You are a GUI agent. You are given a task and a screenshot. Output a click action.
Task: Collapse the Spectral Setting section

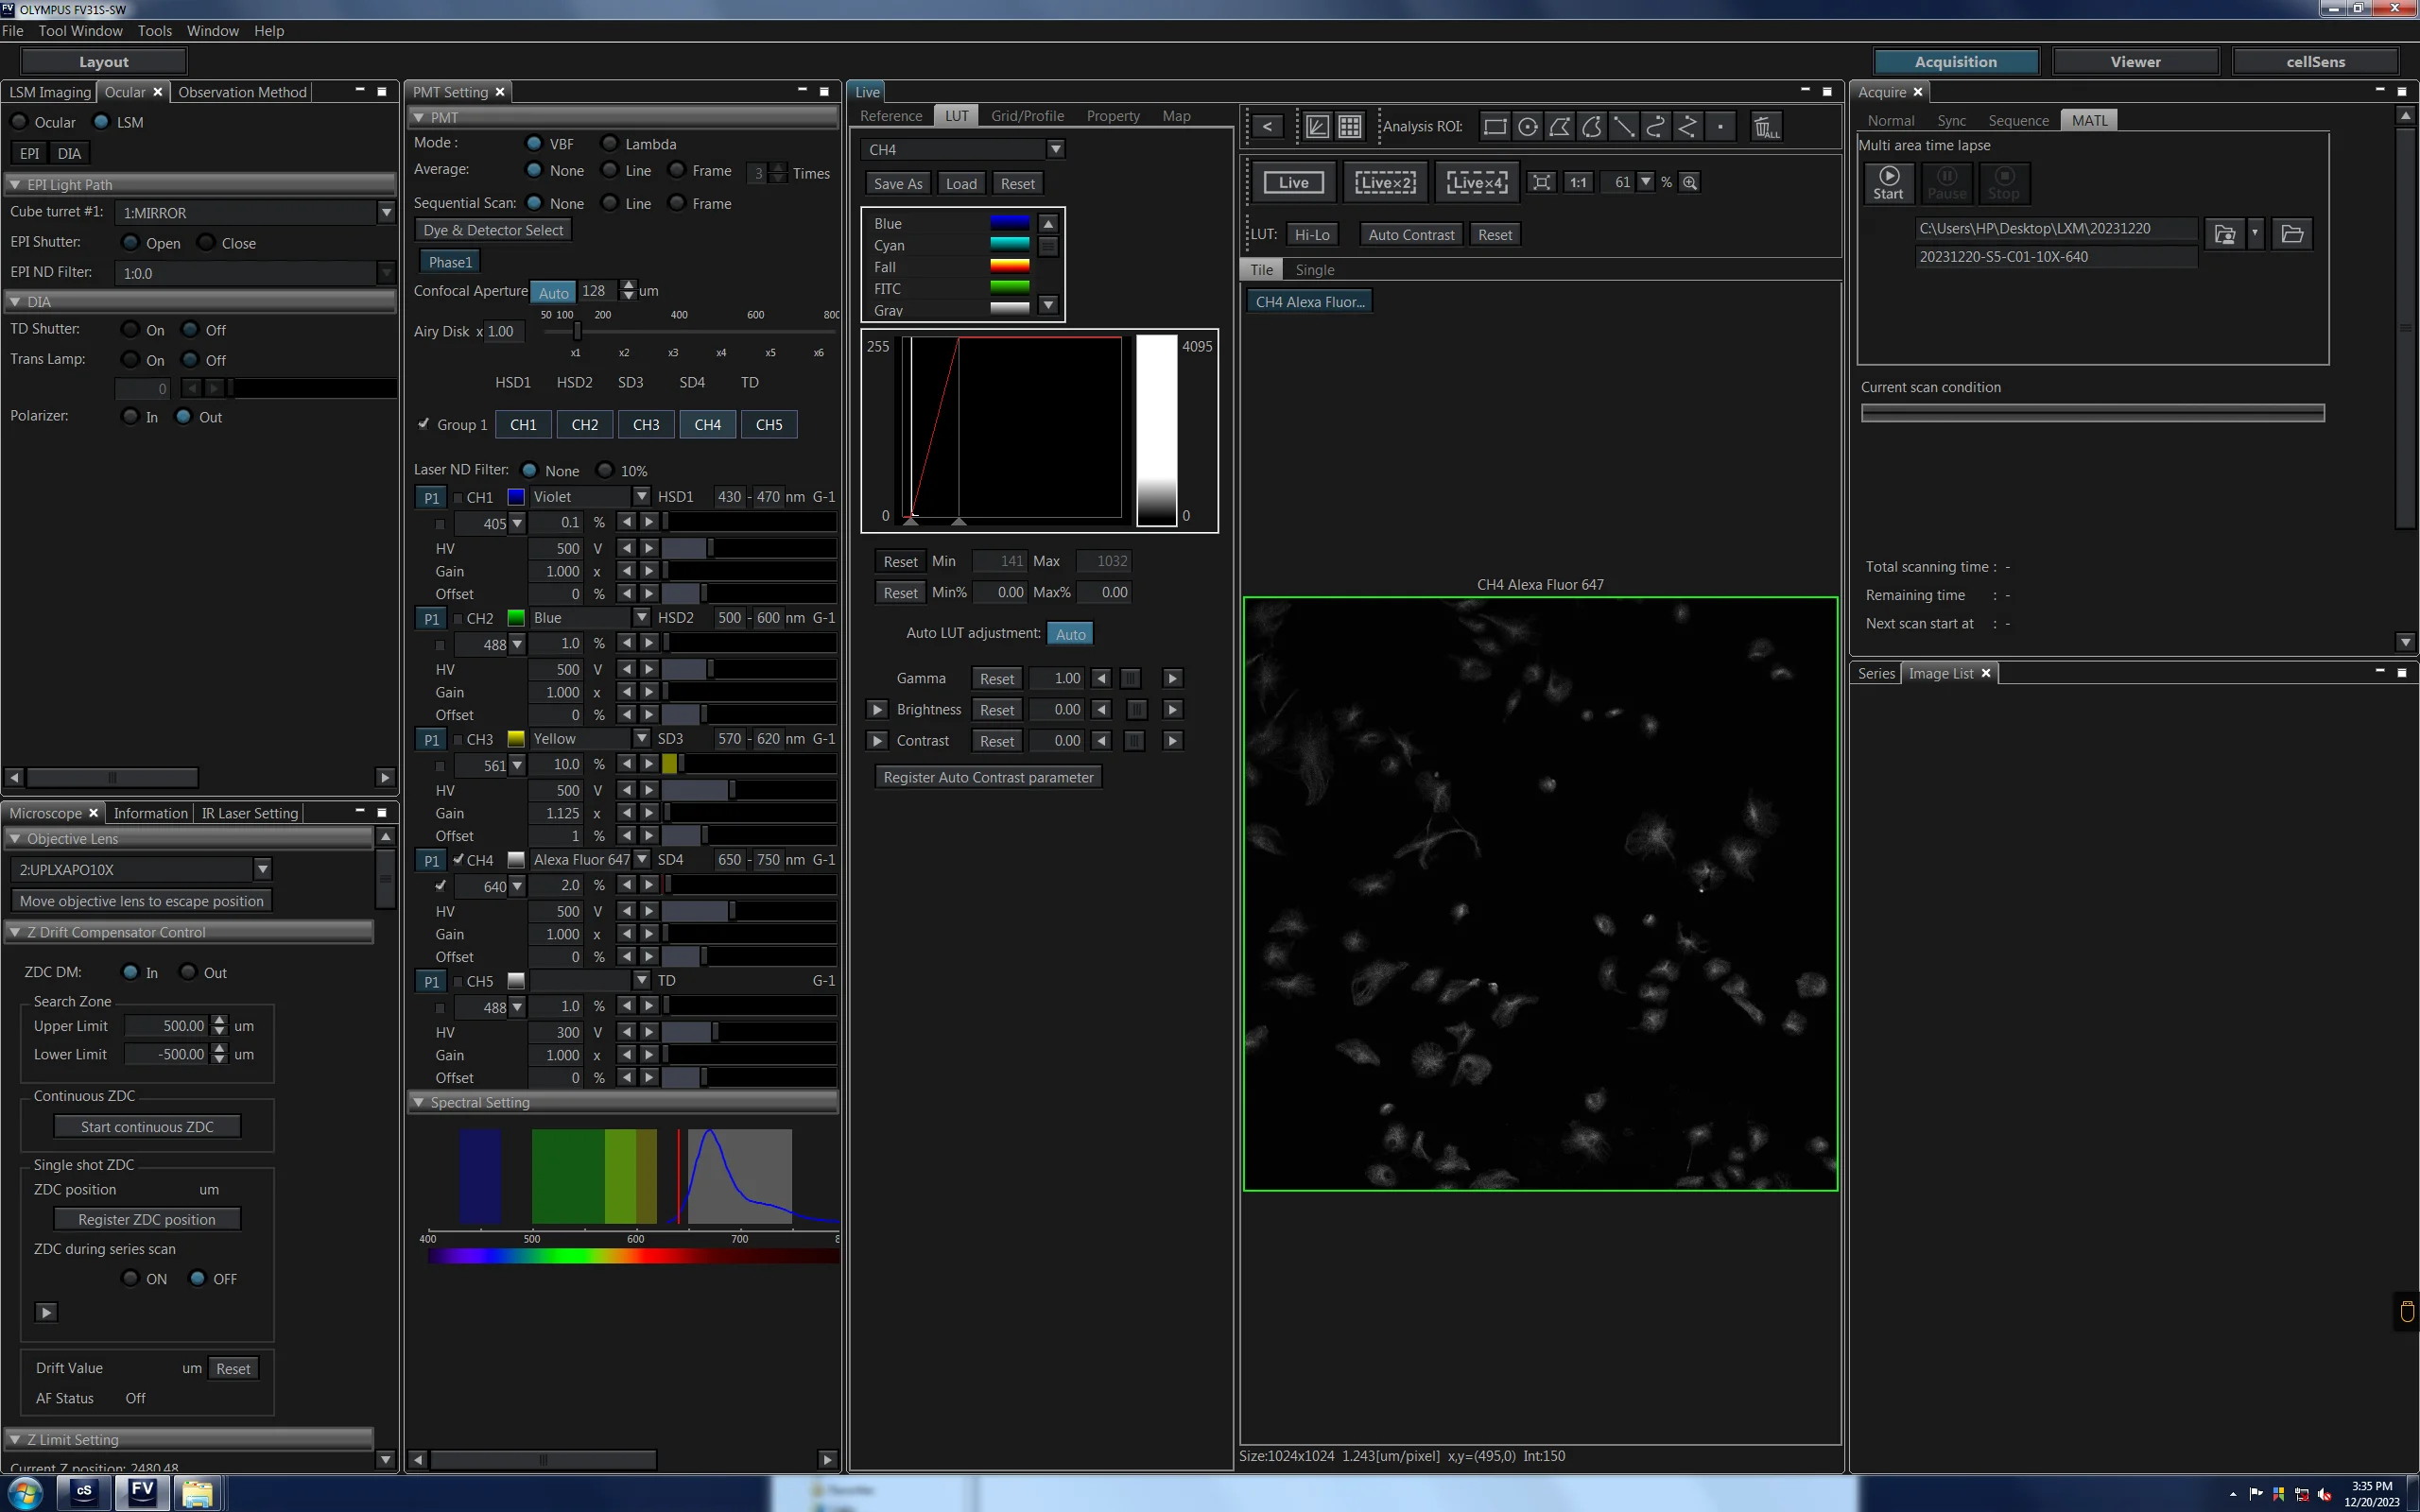point(419,1102)
